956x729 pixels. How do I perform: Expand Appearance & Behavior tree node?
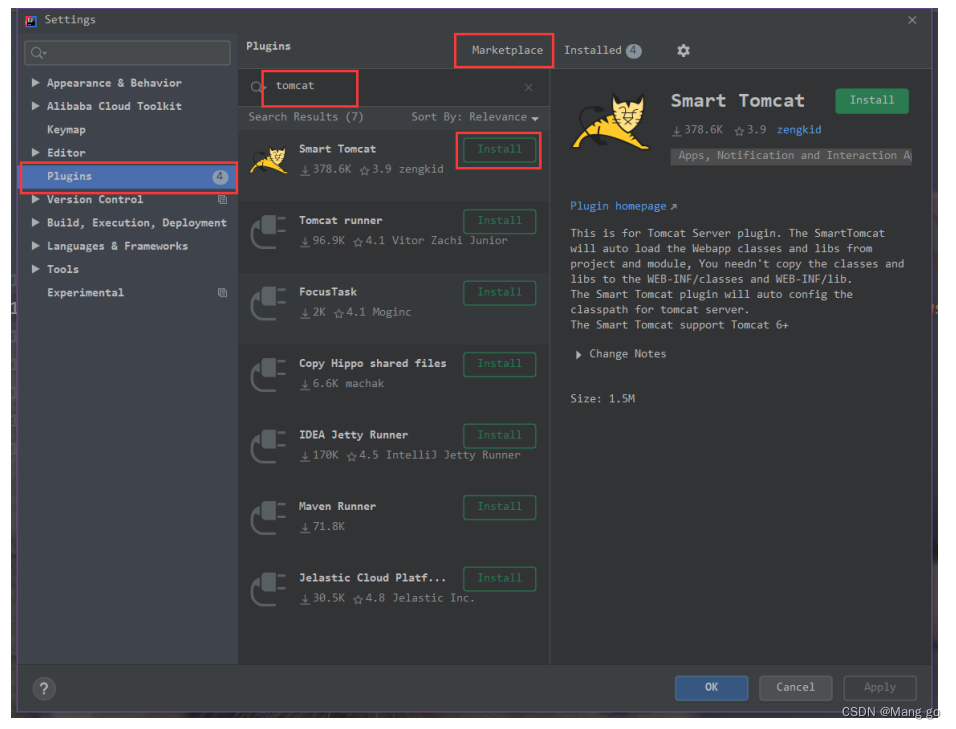[x=35, y=82]
